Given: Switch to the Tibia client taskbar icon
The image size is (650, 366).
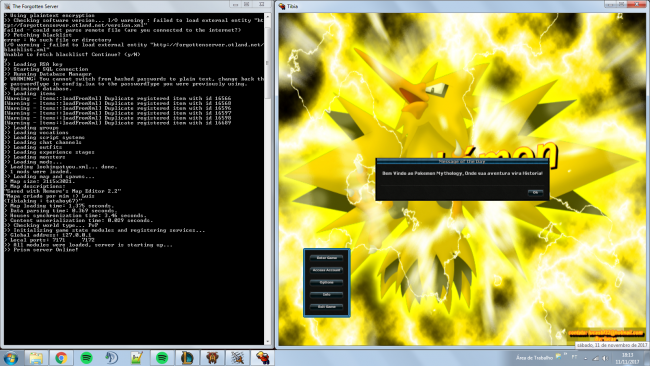Looking at the screenshot, I should click(263, 358).
